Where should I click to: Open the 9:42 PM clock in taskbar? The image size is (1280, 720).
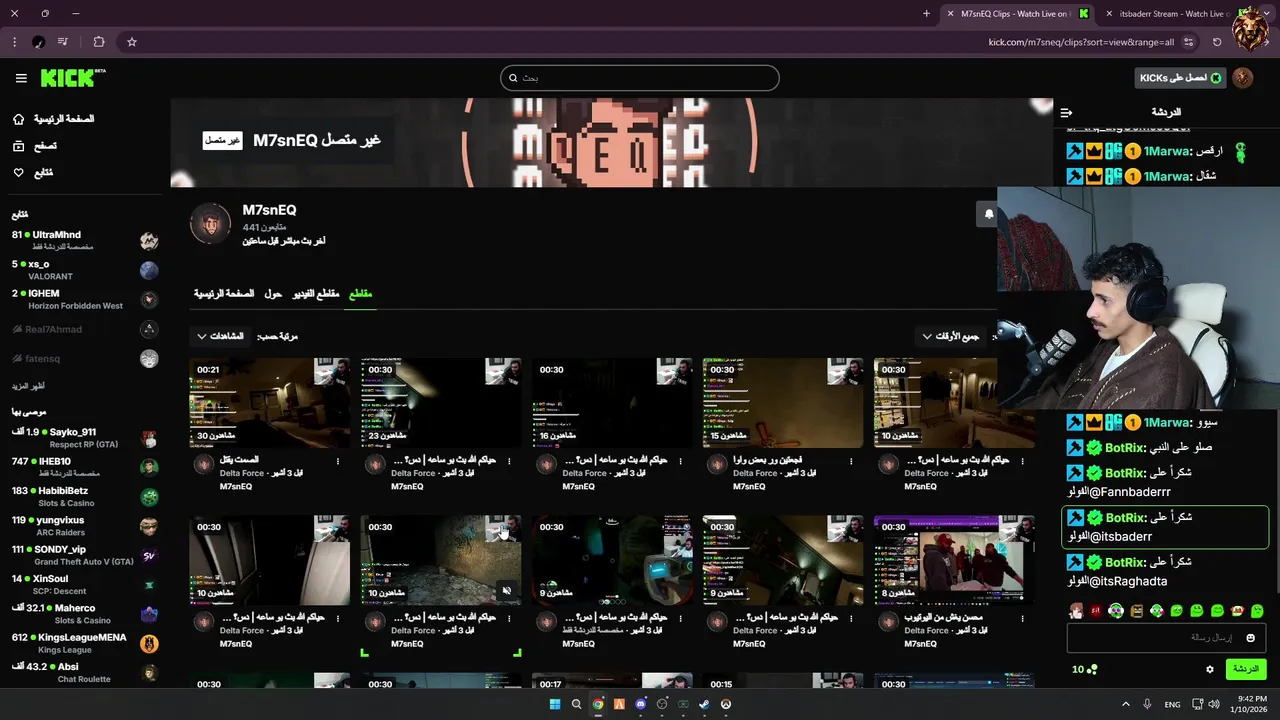[x=1250, y=704]
